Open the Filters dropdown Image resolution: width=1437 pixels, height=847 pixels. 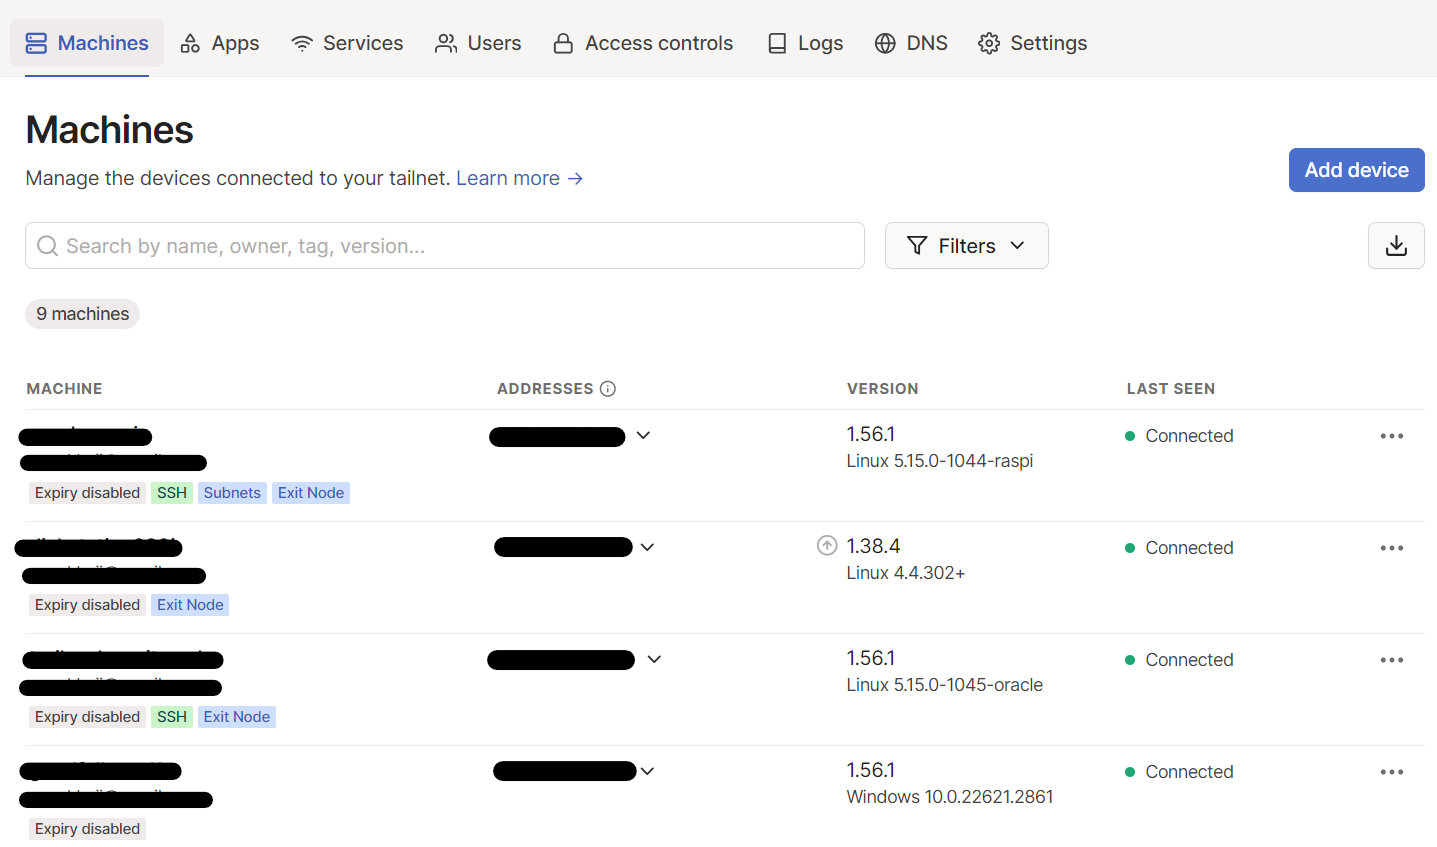(967, 246)
